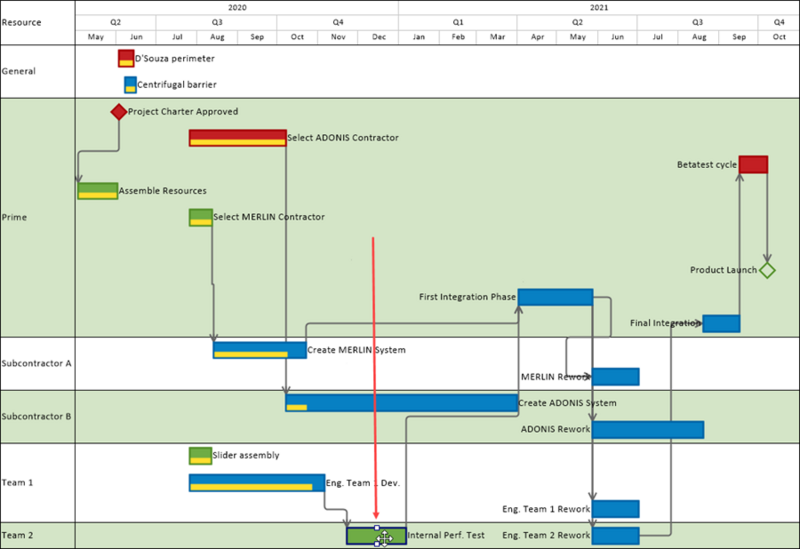Click the 2021 Q3 quarter header
800x549 pixels.
coord(697,22)
